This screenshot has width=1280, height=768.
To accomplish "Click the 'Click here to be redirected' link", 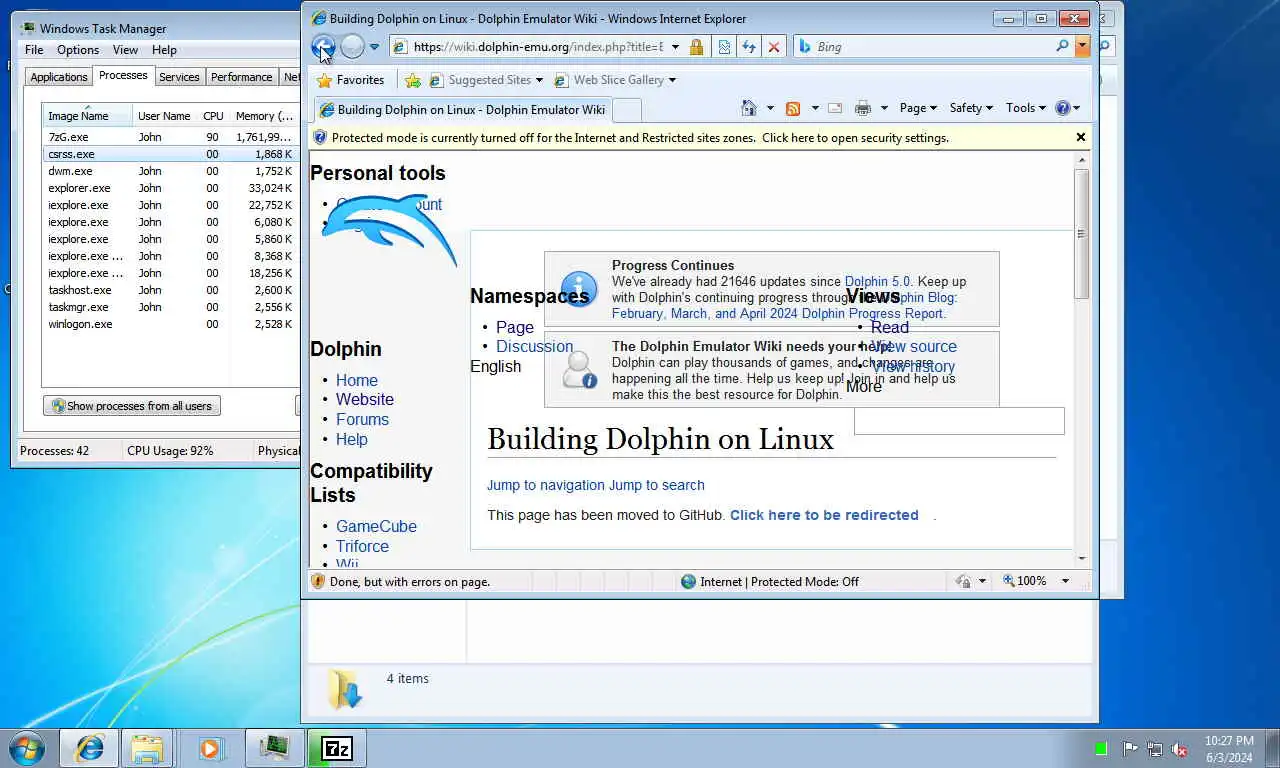I will click(824, 515).
